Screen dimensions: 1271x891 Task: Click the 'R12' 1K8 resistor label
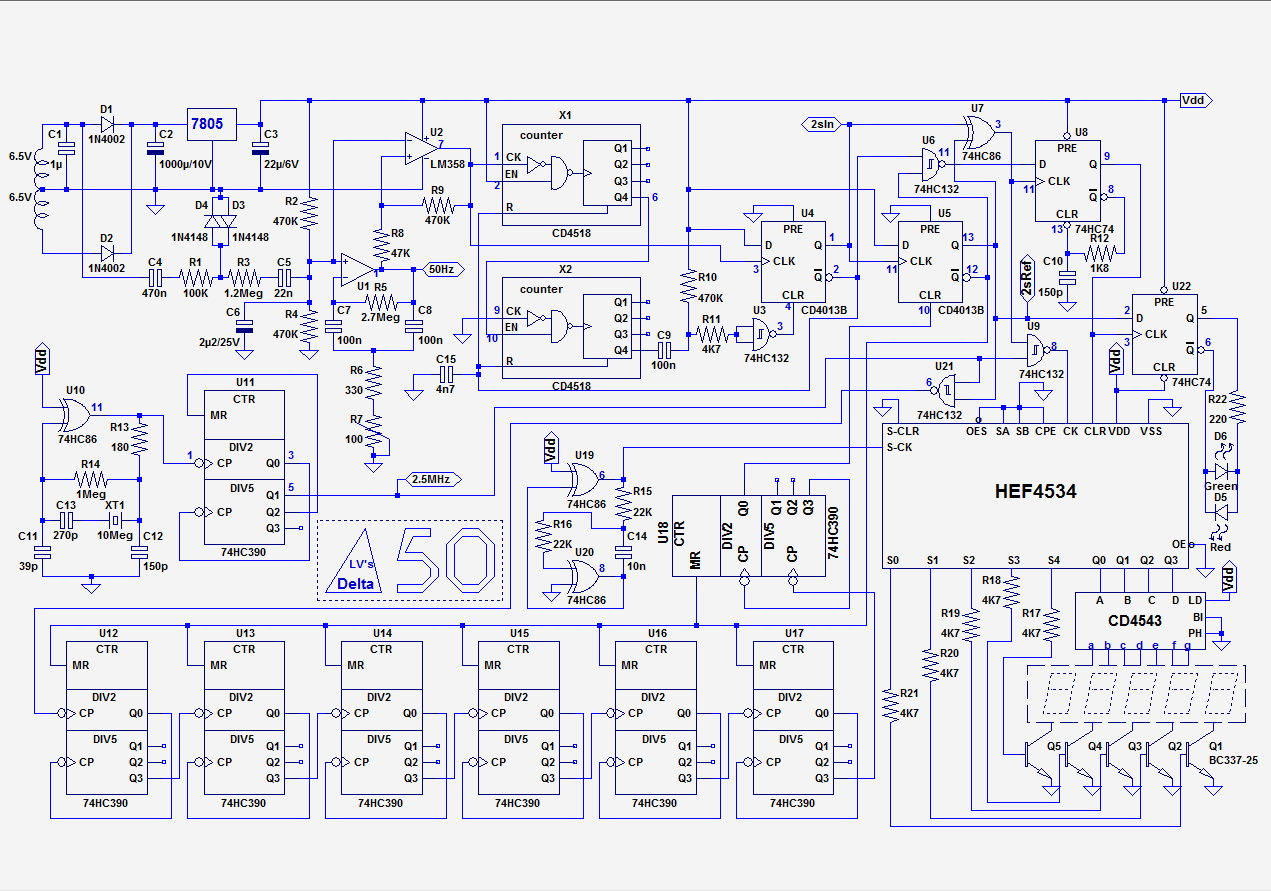click(x=1099, y=238)
